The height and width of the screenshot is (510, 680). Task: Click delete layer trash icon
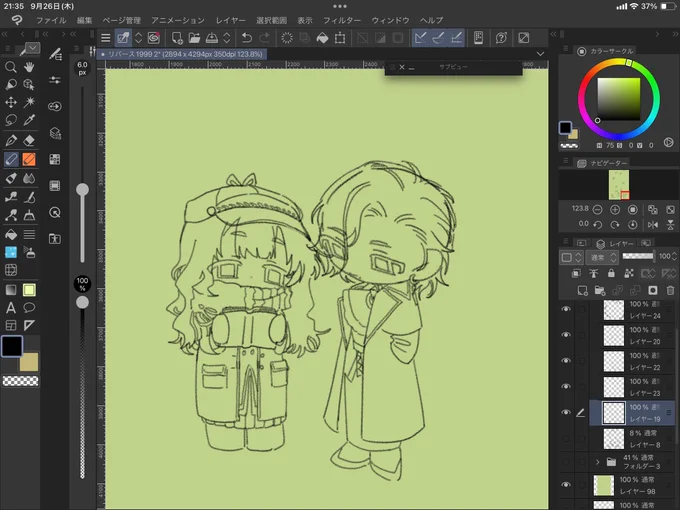[x=670, y=290]
